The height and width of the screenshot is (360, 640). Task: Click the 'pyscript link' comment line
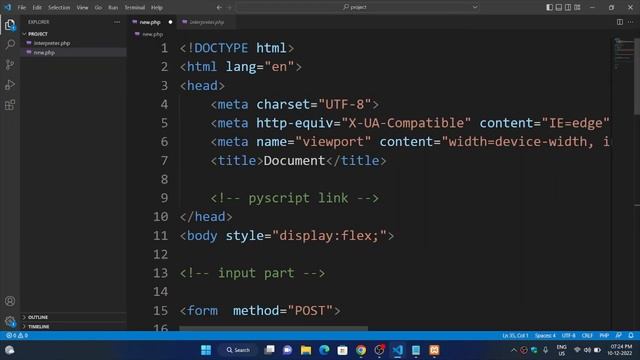(x=295, y=198)
